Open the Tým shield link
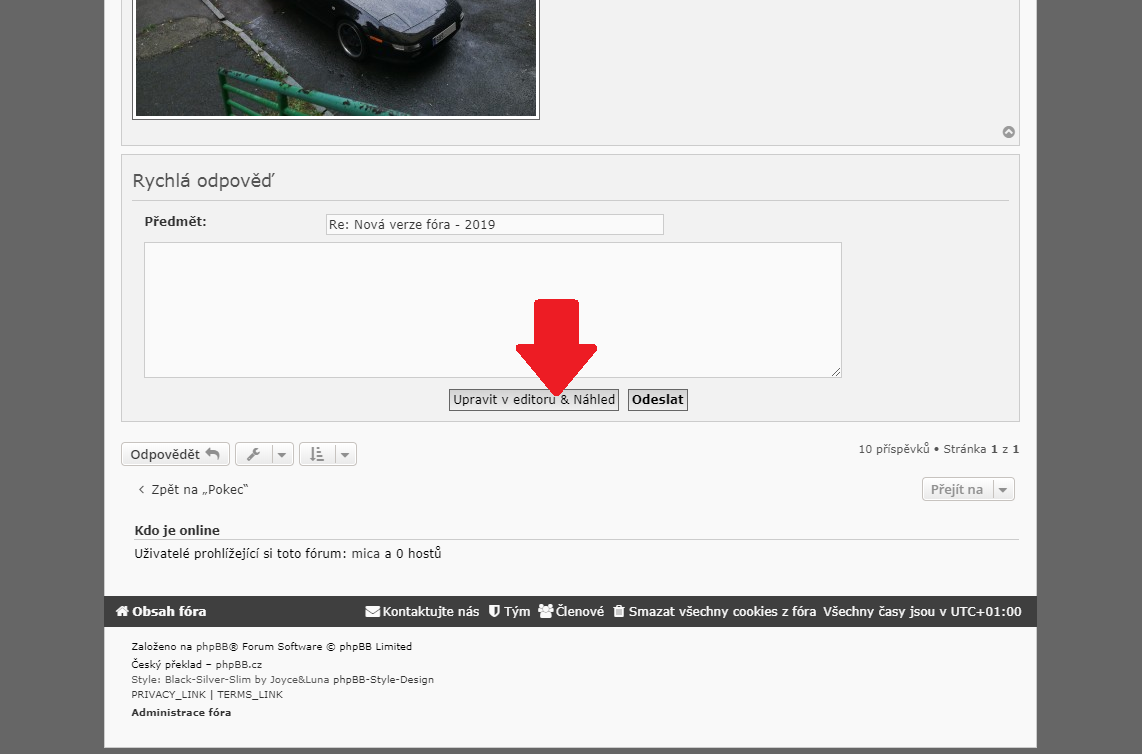Screen dimensions: 1142x754 pos(509,611)
